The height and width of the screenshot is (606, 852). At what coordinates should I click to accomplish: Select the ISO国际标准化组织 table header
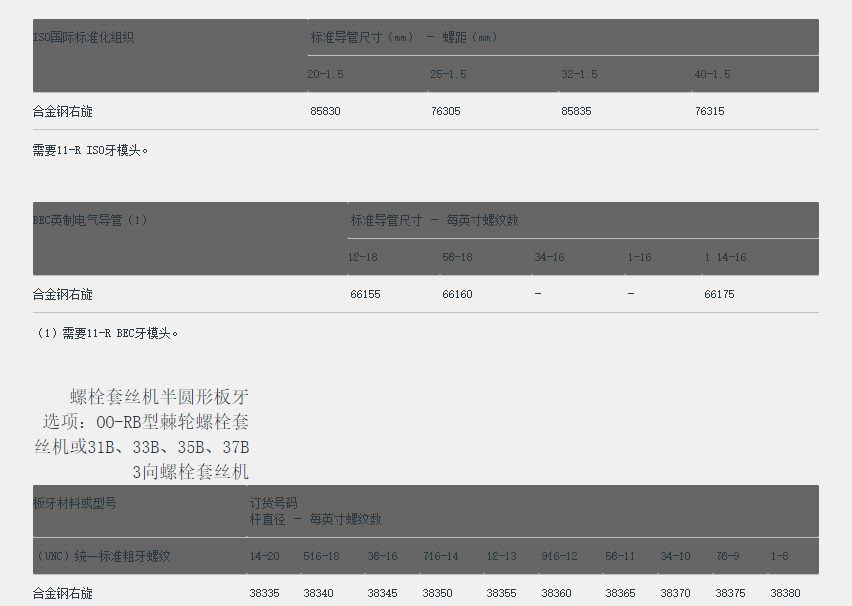click(x=84, y=38)
